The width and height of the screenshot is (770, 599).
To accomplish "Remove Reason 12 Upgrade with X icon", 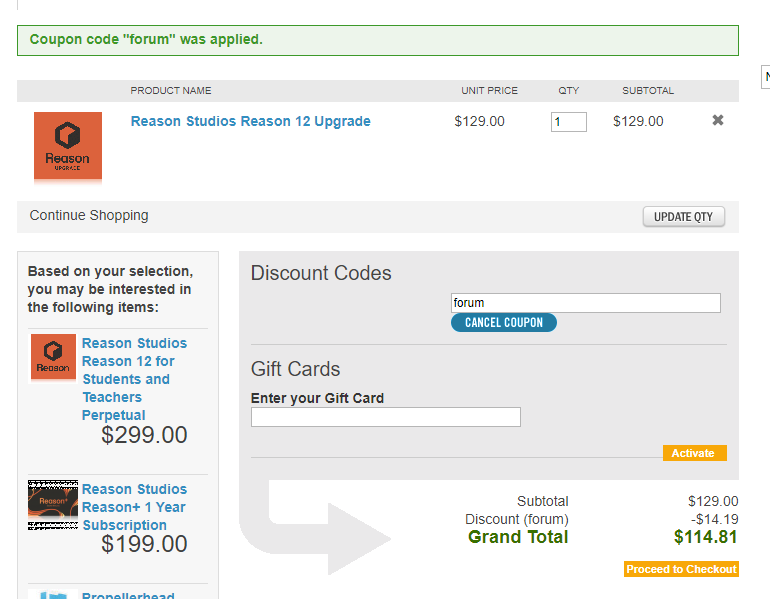I will (717, 120).
